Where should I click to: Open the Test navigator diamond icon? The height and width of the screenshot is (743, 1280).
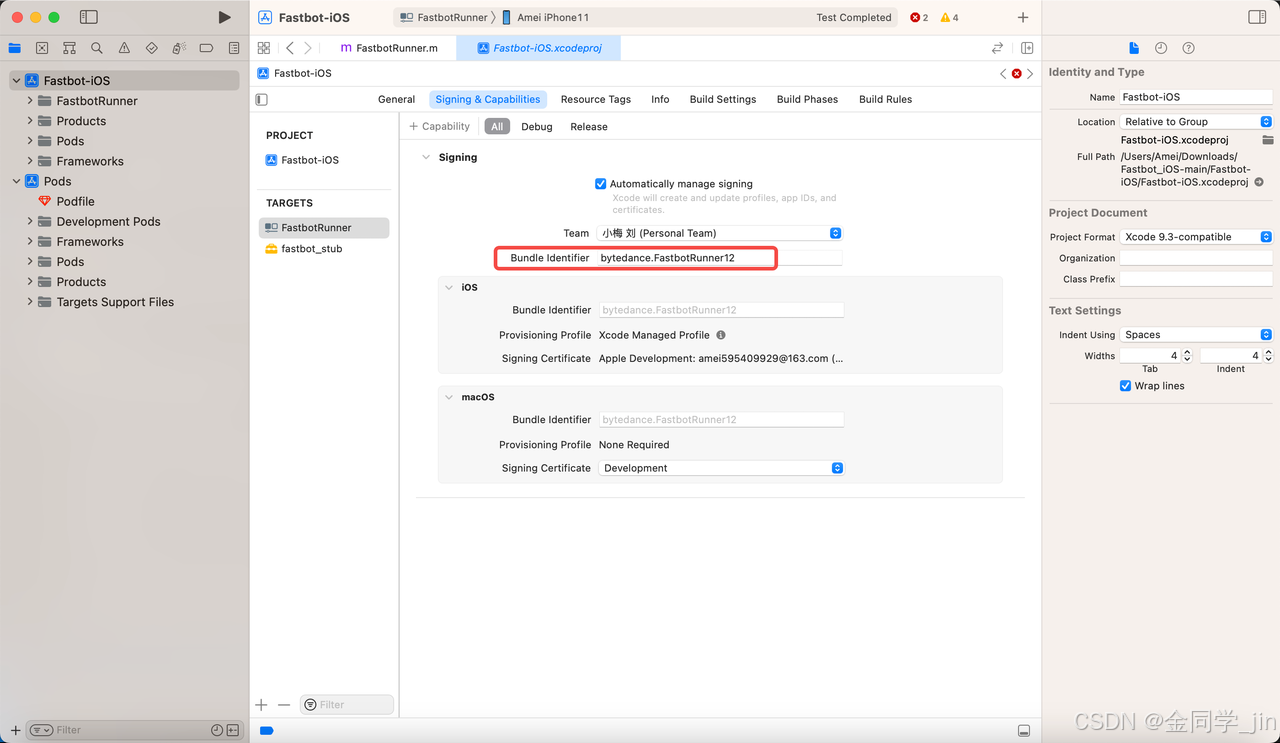pyautogui.click(x=151, y=48)
